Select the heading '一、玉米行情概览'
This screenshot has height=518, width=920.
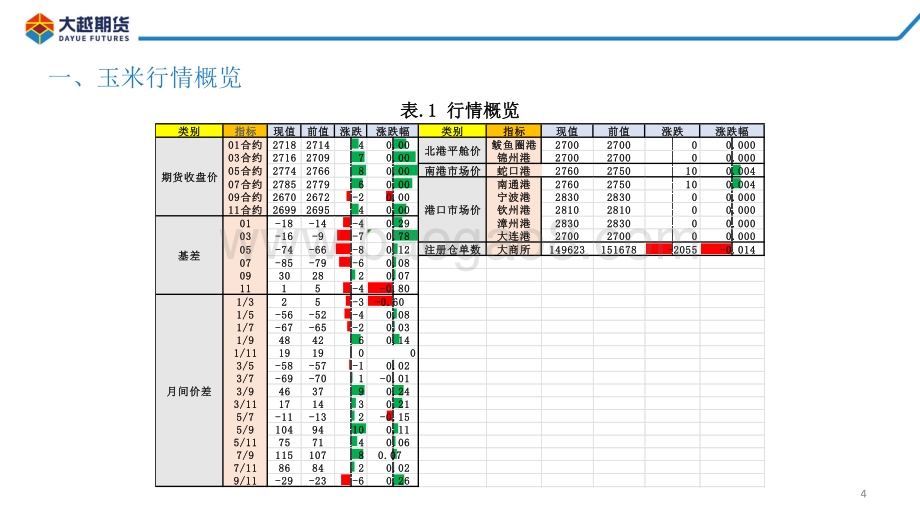click(145, 78)
